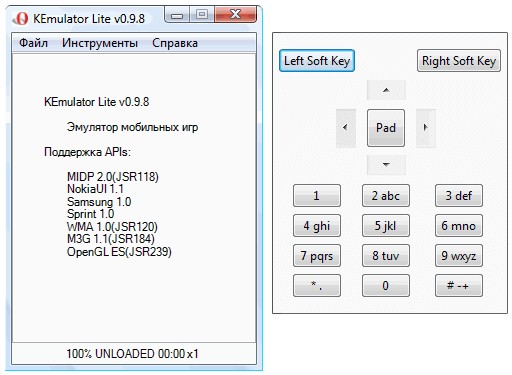Tap the 5 jkl key
The image size is (512, 375).
(x=386, y=226)
